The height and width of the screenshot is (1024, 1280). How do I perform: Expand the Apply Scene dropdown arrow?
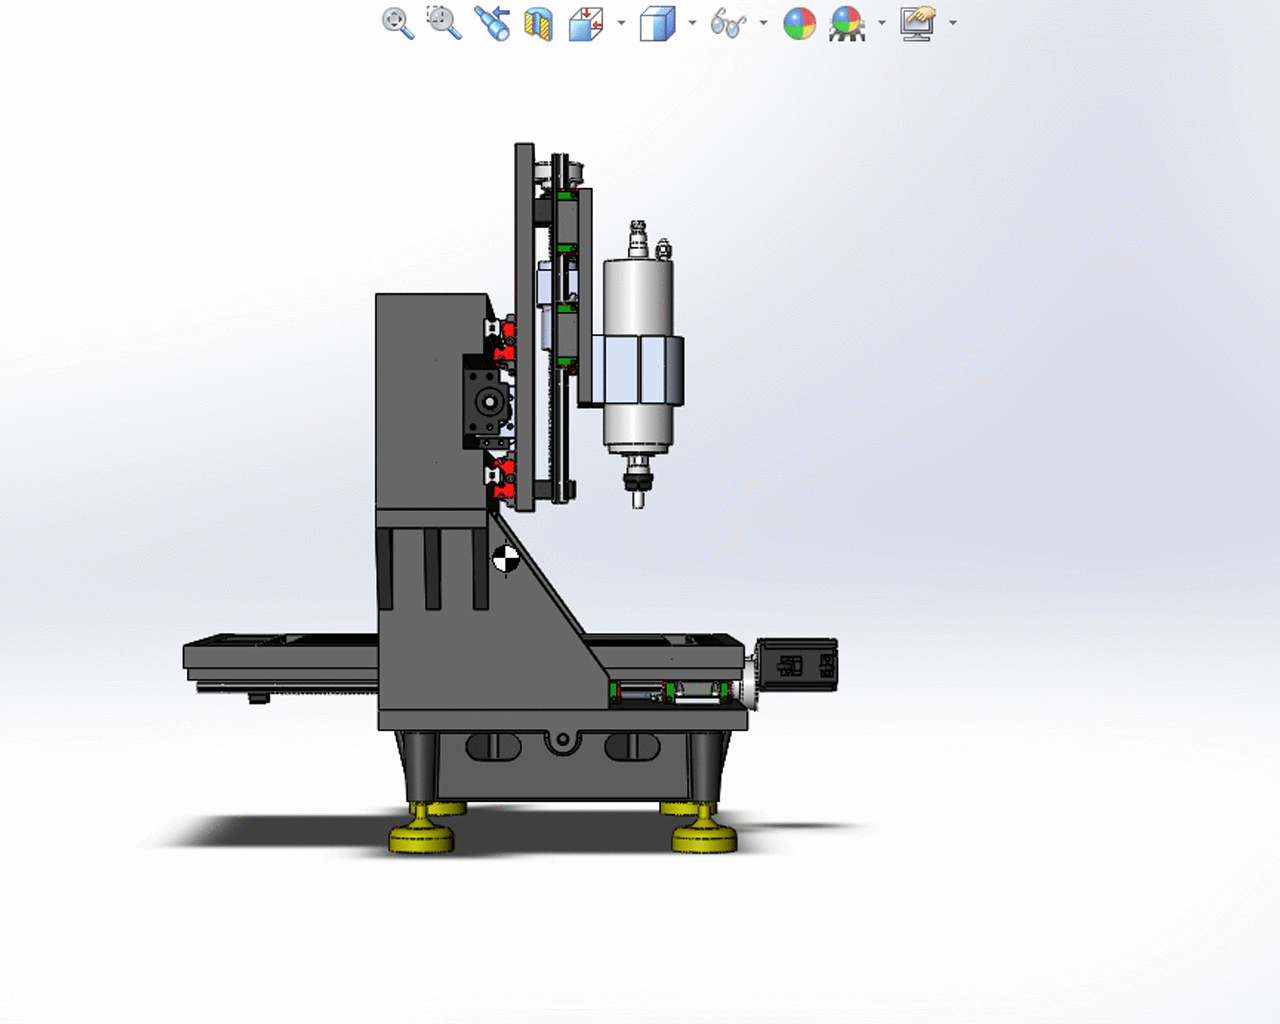coord(881,23)
